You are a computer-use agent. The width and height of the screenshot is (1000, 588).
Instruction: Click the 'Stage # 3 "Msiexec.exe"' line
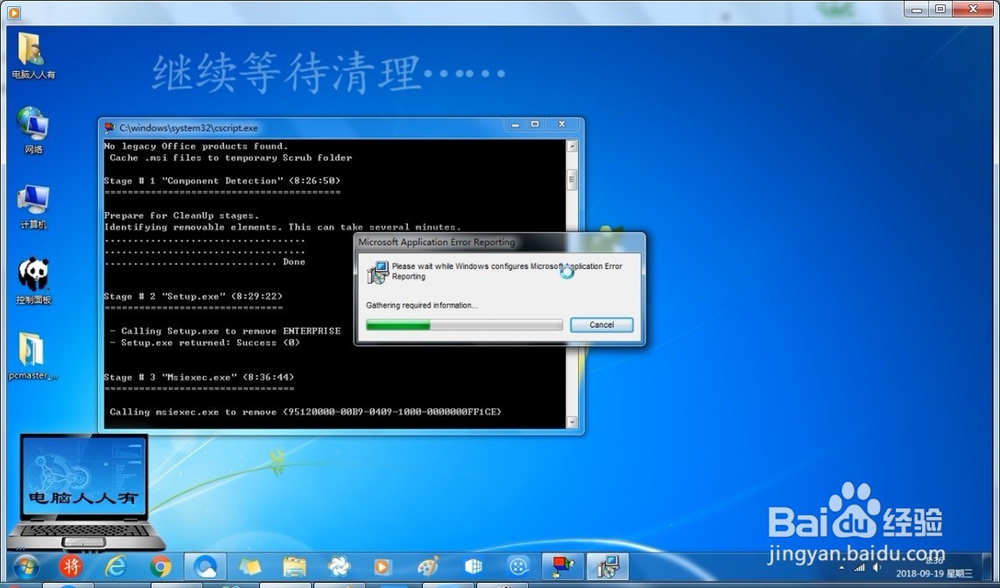(199, 378)
